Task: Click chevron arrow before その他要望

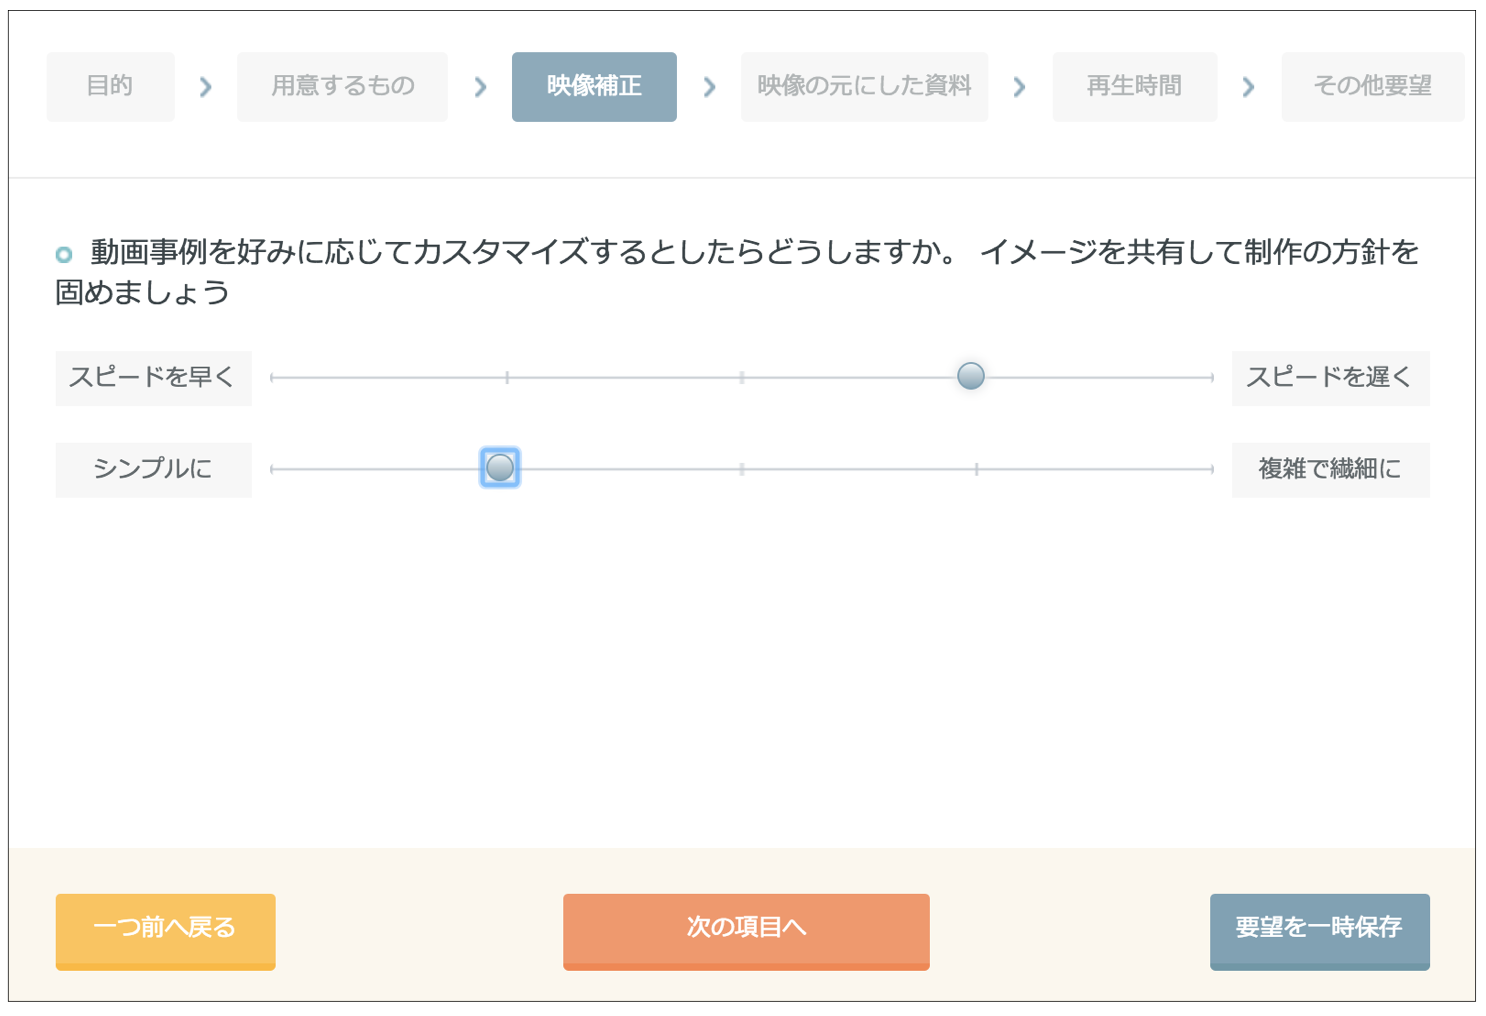Action: point(1248,88)
